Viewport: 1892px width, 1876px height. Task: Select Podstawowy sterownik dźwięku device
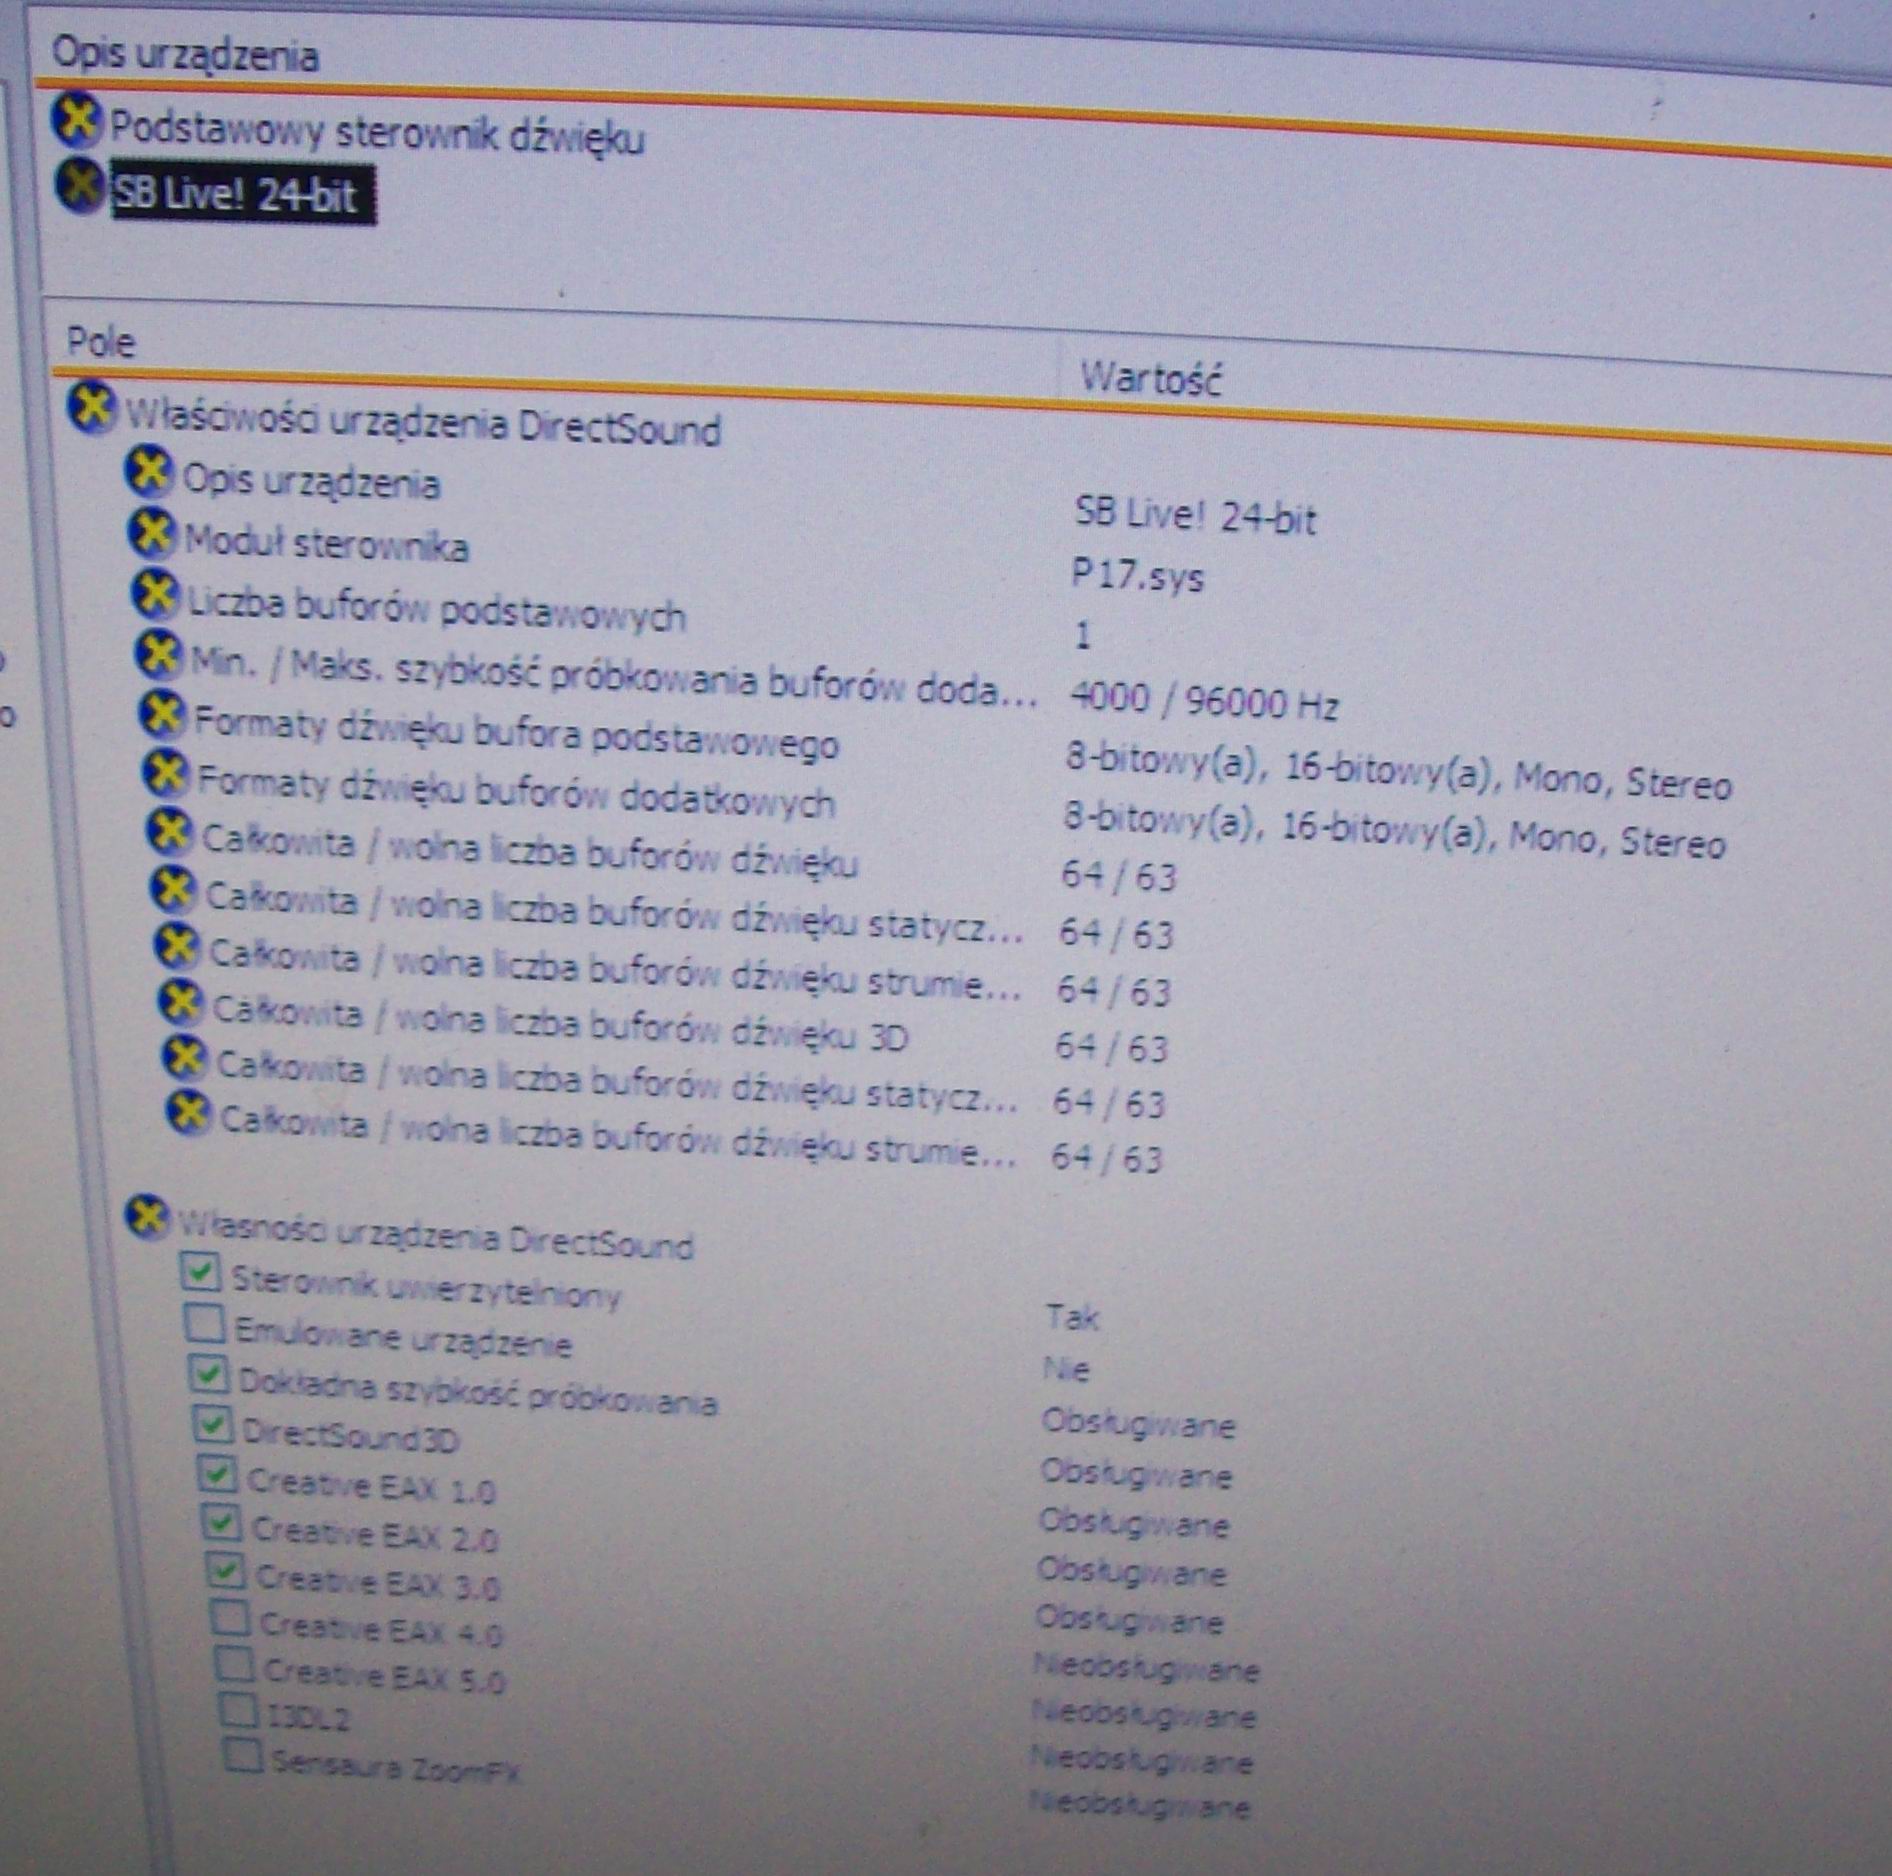tap(377, 134)
